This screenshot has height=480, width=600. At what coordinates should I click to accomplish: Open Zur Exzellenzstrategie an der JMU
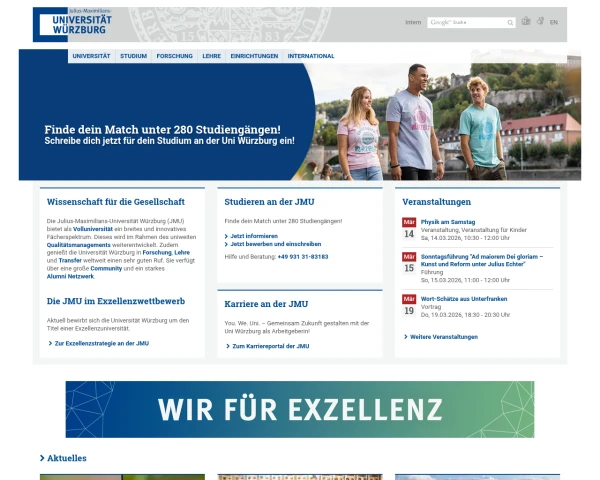[x=102, y=343]
